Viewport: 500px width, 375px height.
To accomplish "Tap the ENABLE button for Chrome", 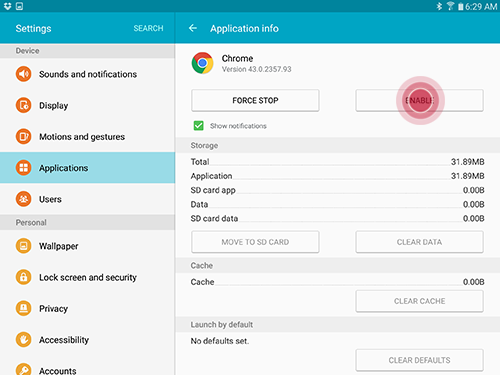I will coord(419,100).
